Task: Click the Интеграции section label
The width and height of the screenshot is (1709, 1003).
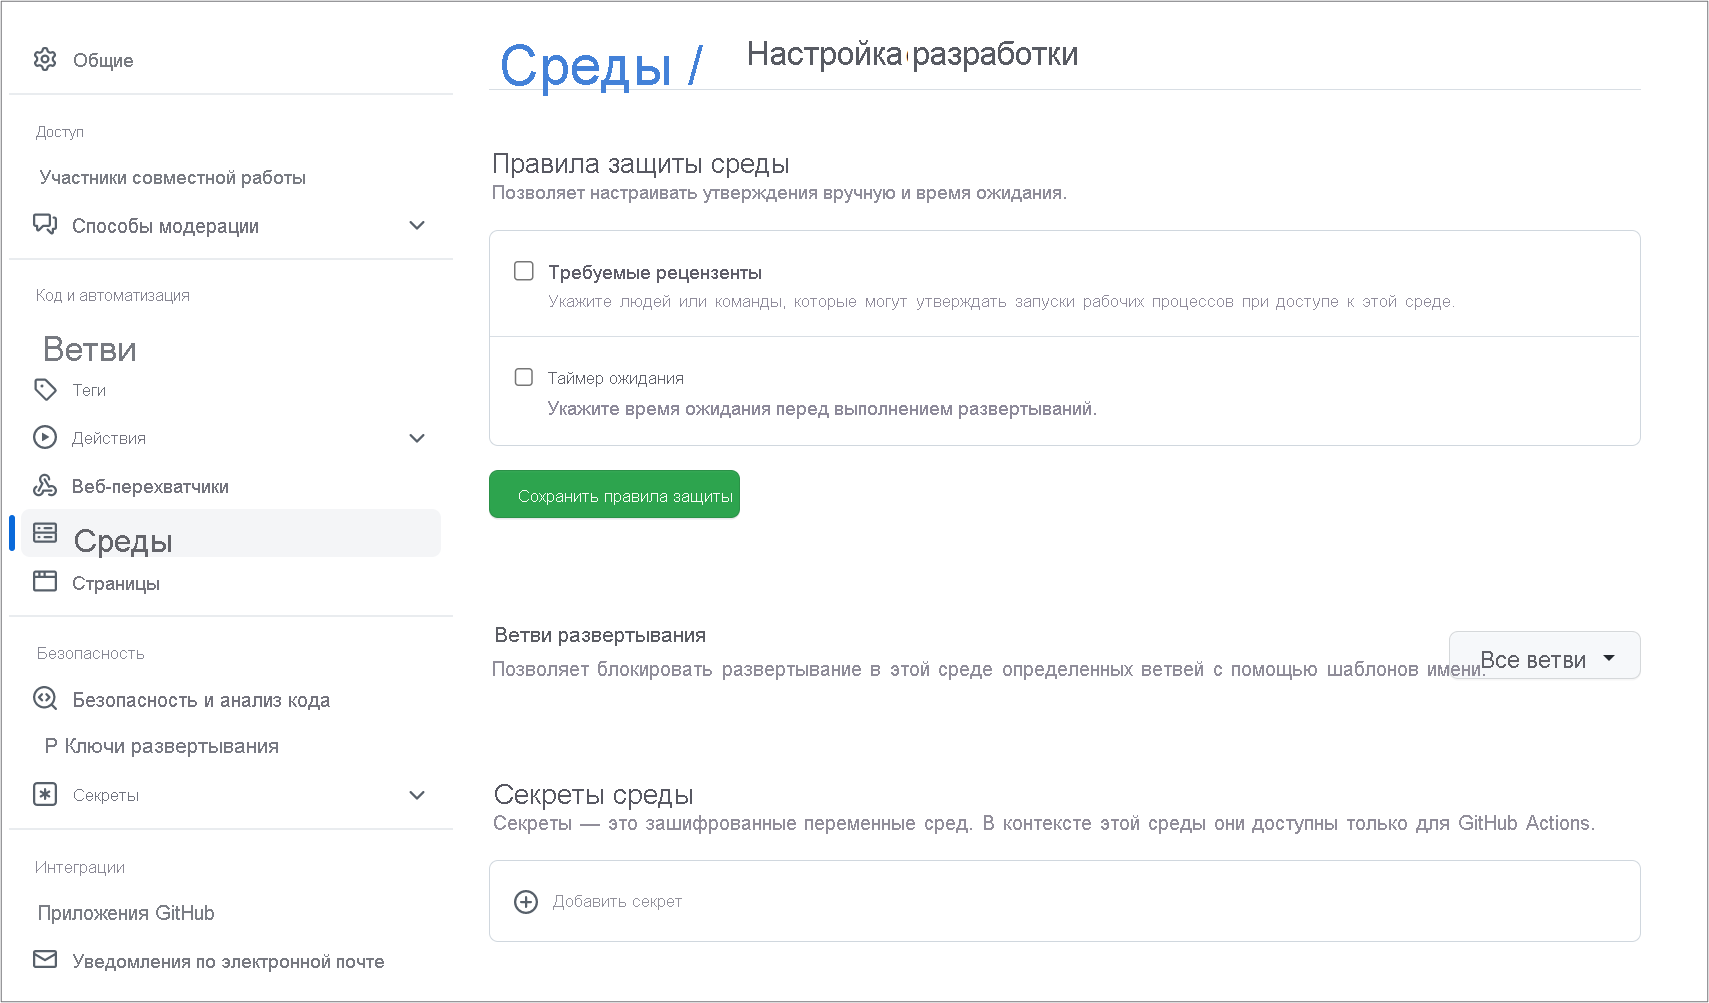Action: (x=80, y=867)
